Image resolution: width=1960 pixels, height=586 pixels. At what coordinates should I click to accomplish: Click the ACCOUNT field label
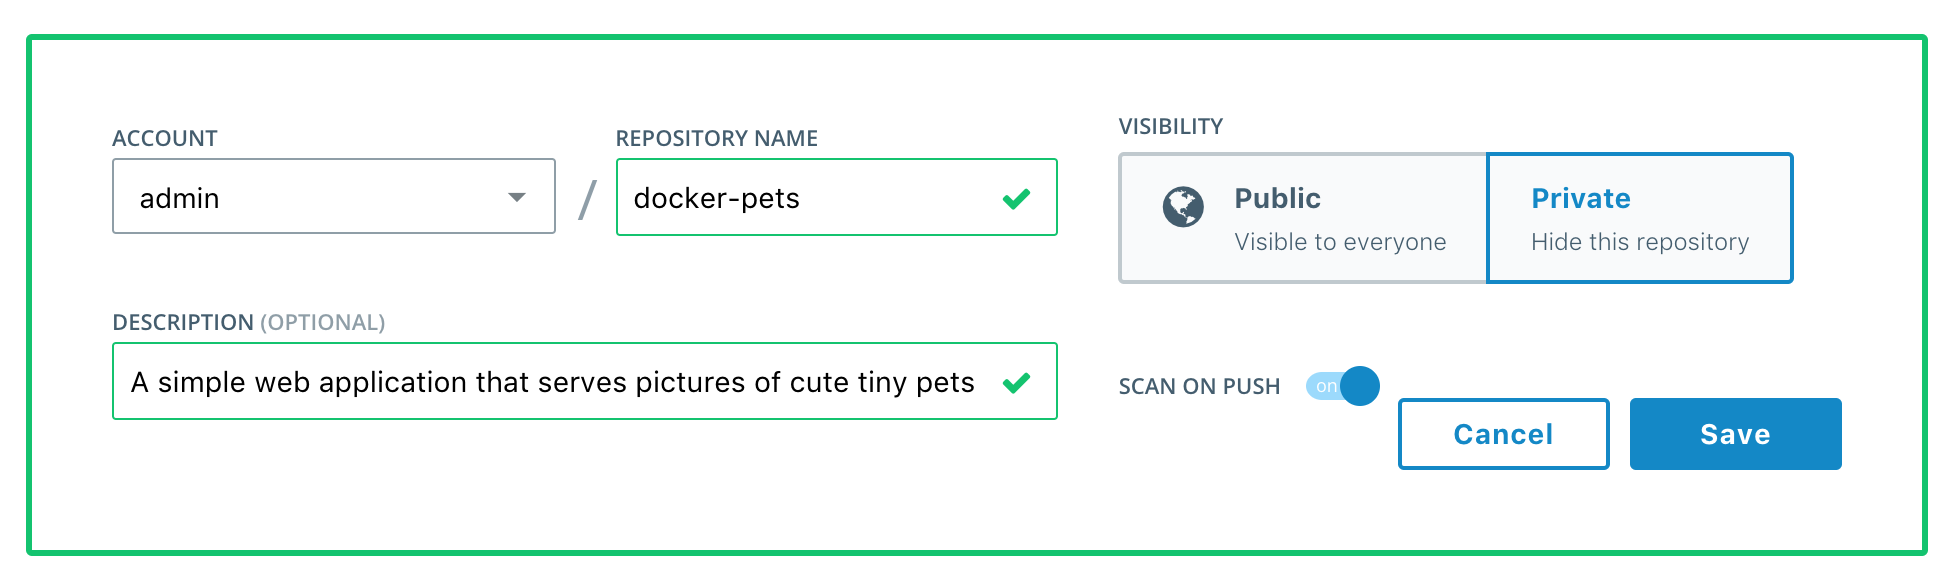pyautogui.click(x=165, y=138)
